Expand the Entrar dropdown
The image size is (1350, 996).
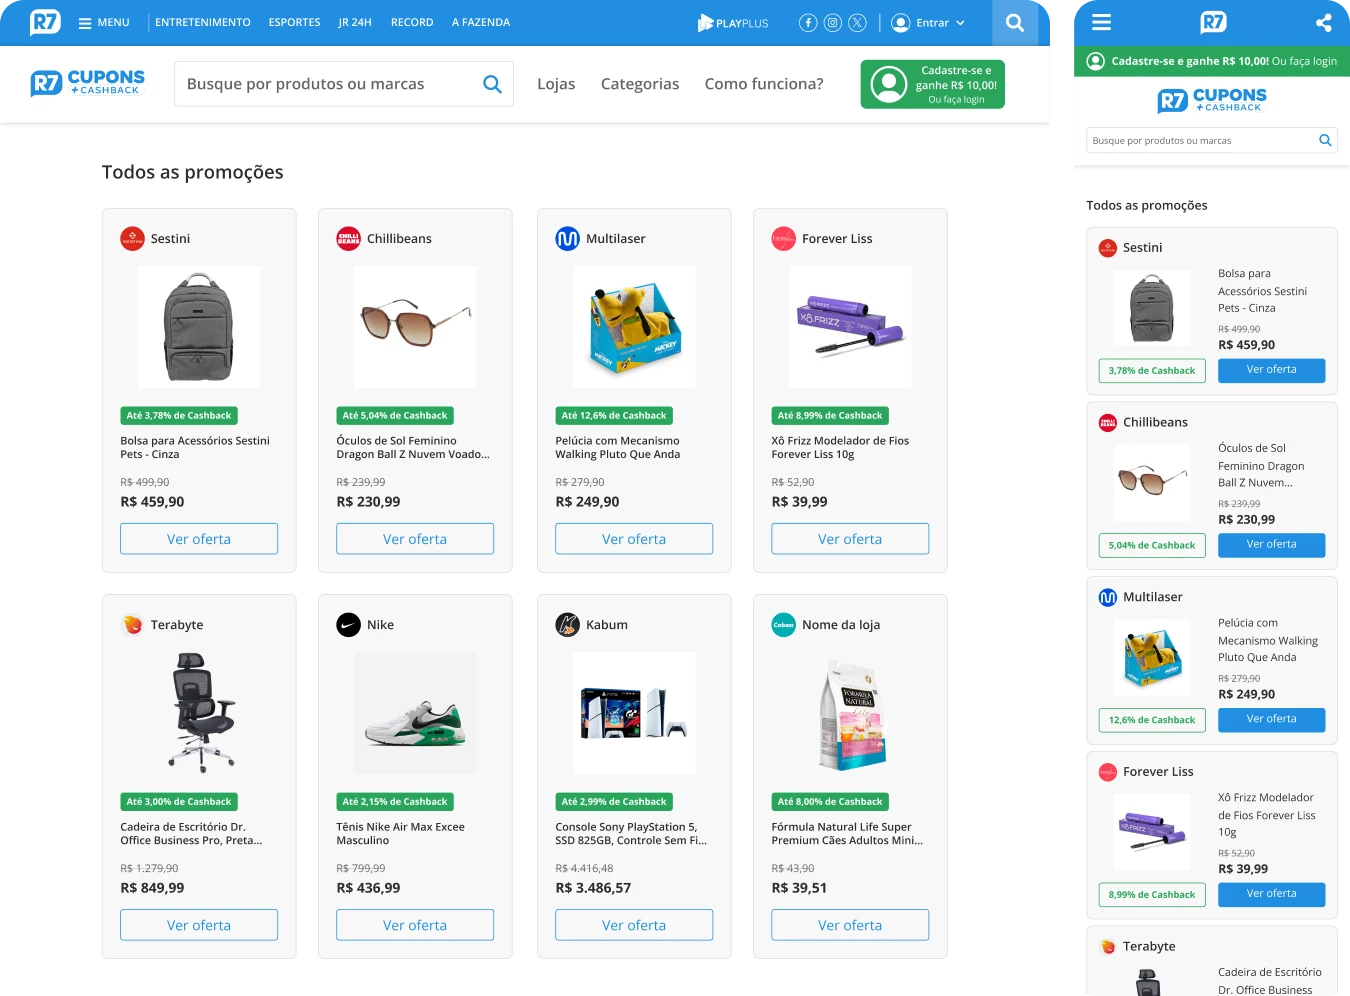tap(928, 22)
